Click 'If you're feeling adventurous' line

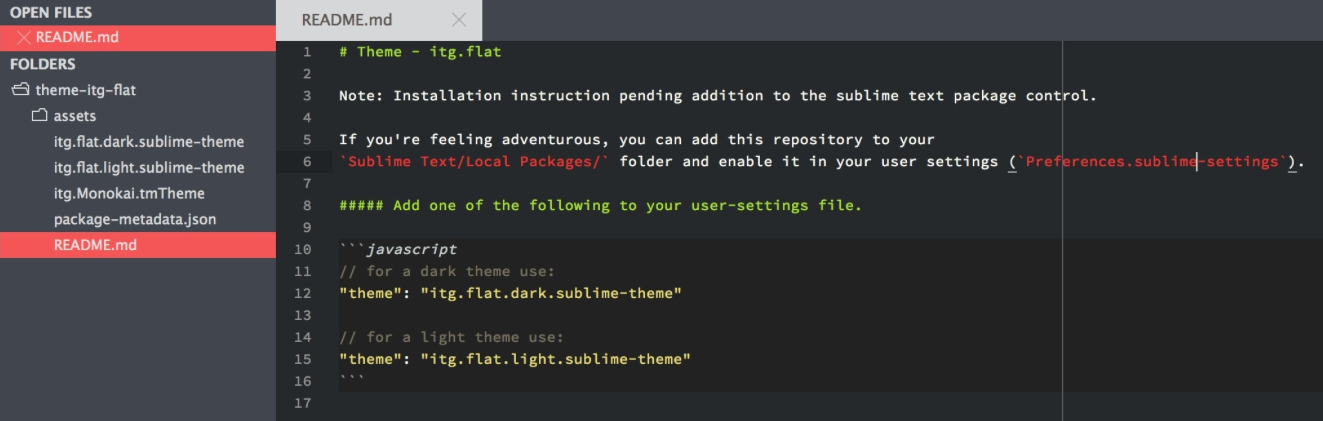coord(637,140)
